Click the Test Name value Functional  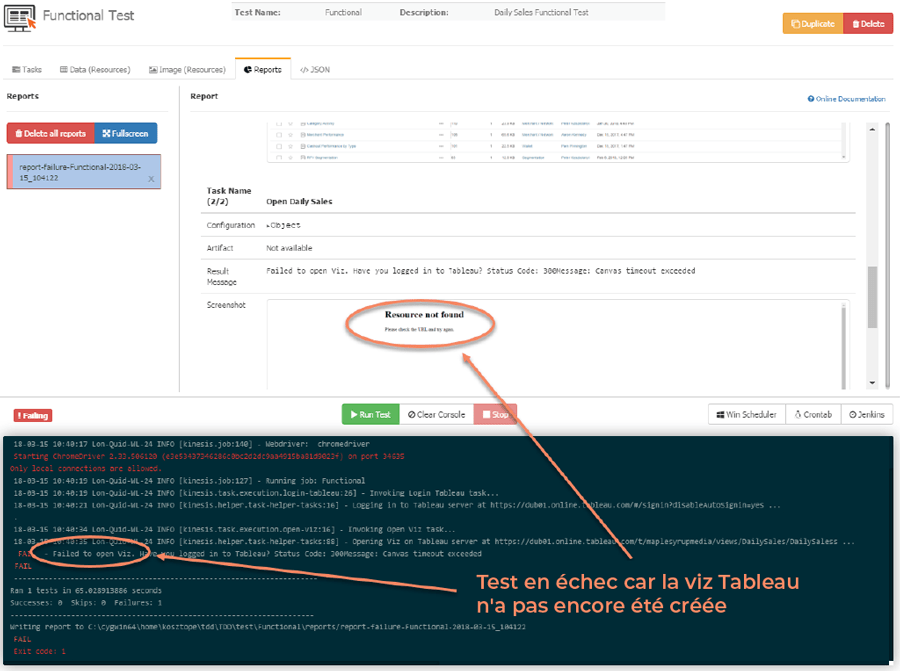point(343,12)
